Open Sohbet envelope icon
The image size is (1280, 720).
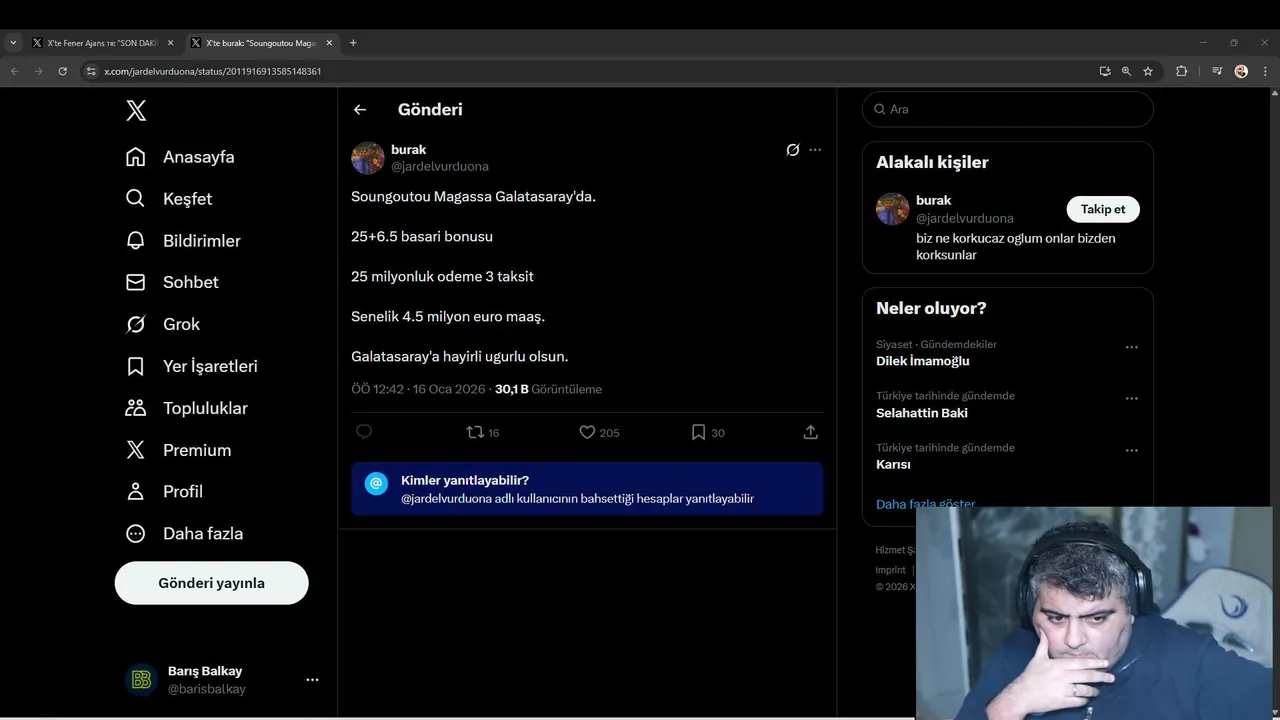(x=136, y=282)
